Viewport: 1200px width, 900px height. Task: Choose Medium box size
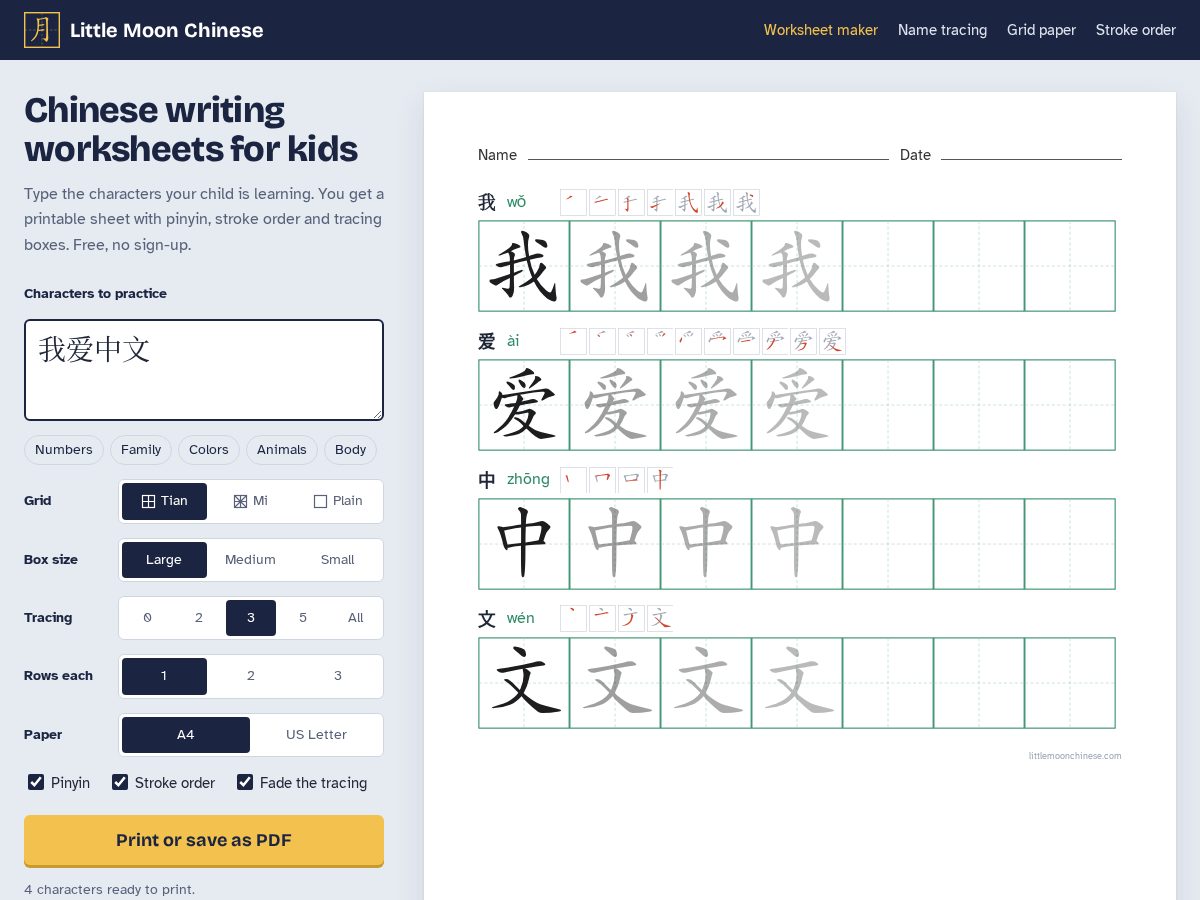click(x=251, y=560)
